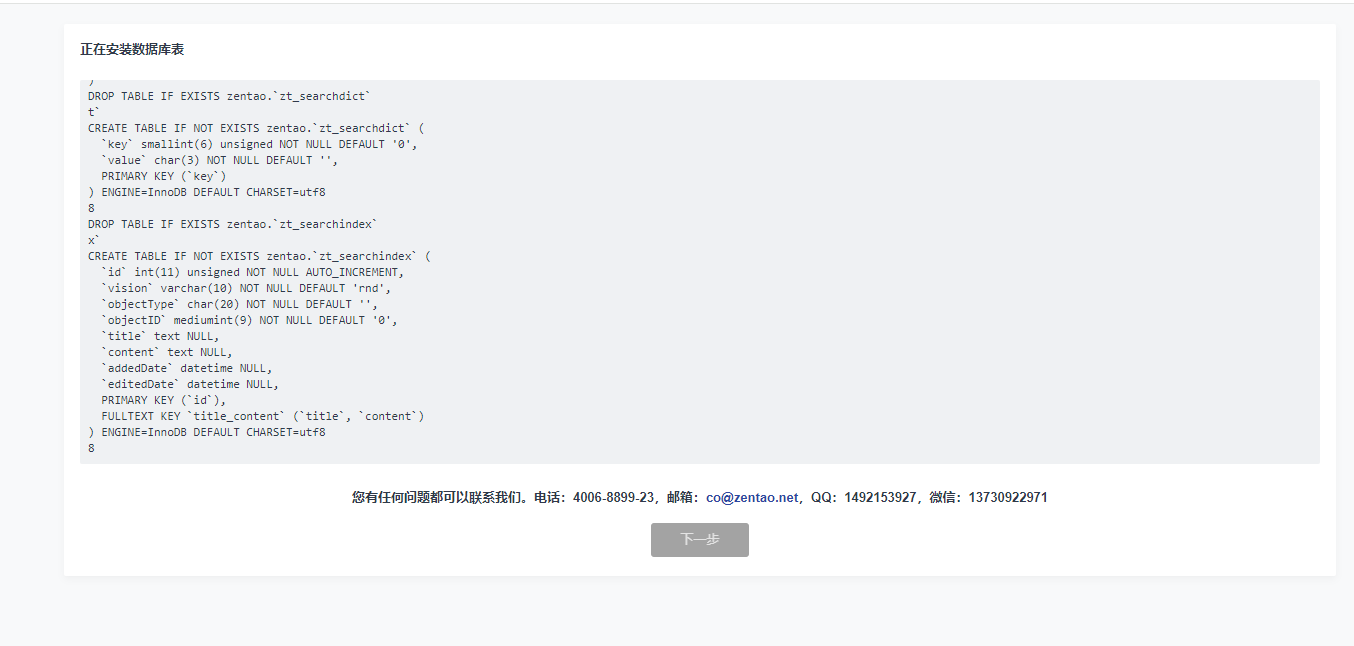The image size is (1354, 646).
Task: Click the `title` text NULL line
Action: (x=160, y=336)
